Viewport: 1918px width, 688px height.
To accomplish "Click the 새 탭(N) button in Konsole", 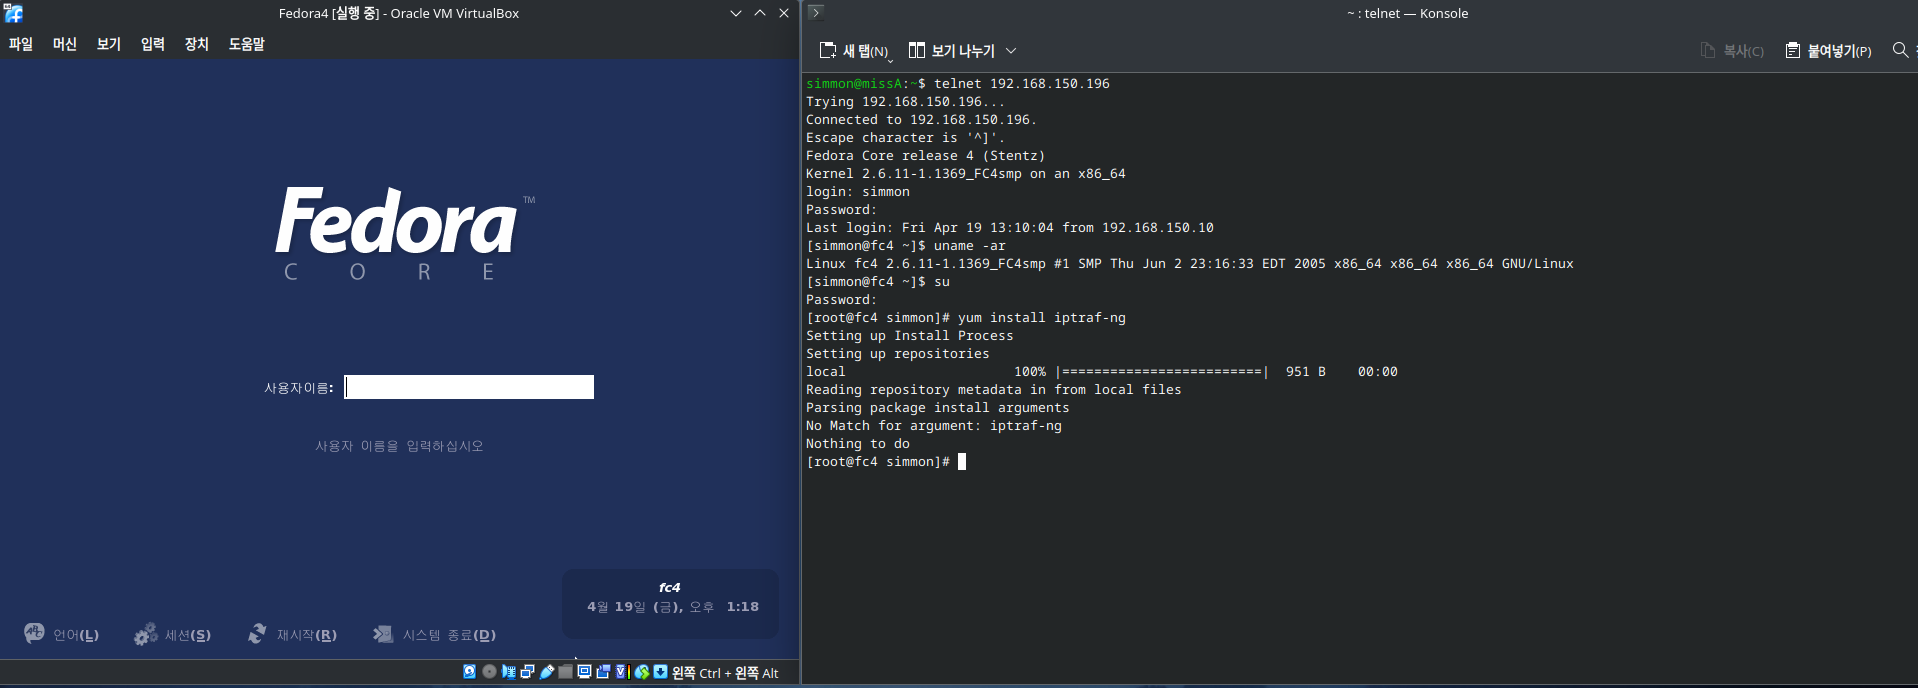I will tap(855, 51).
